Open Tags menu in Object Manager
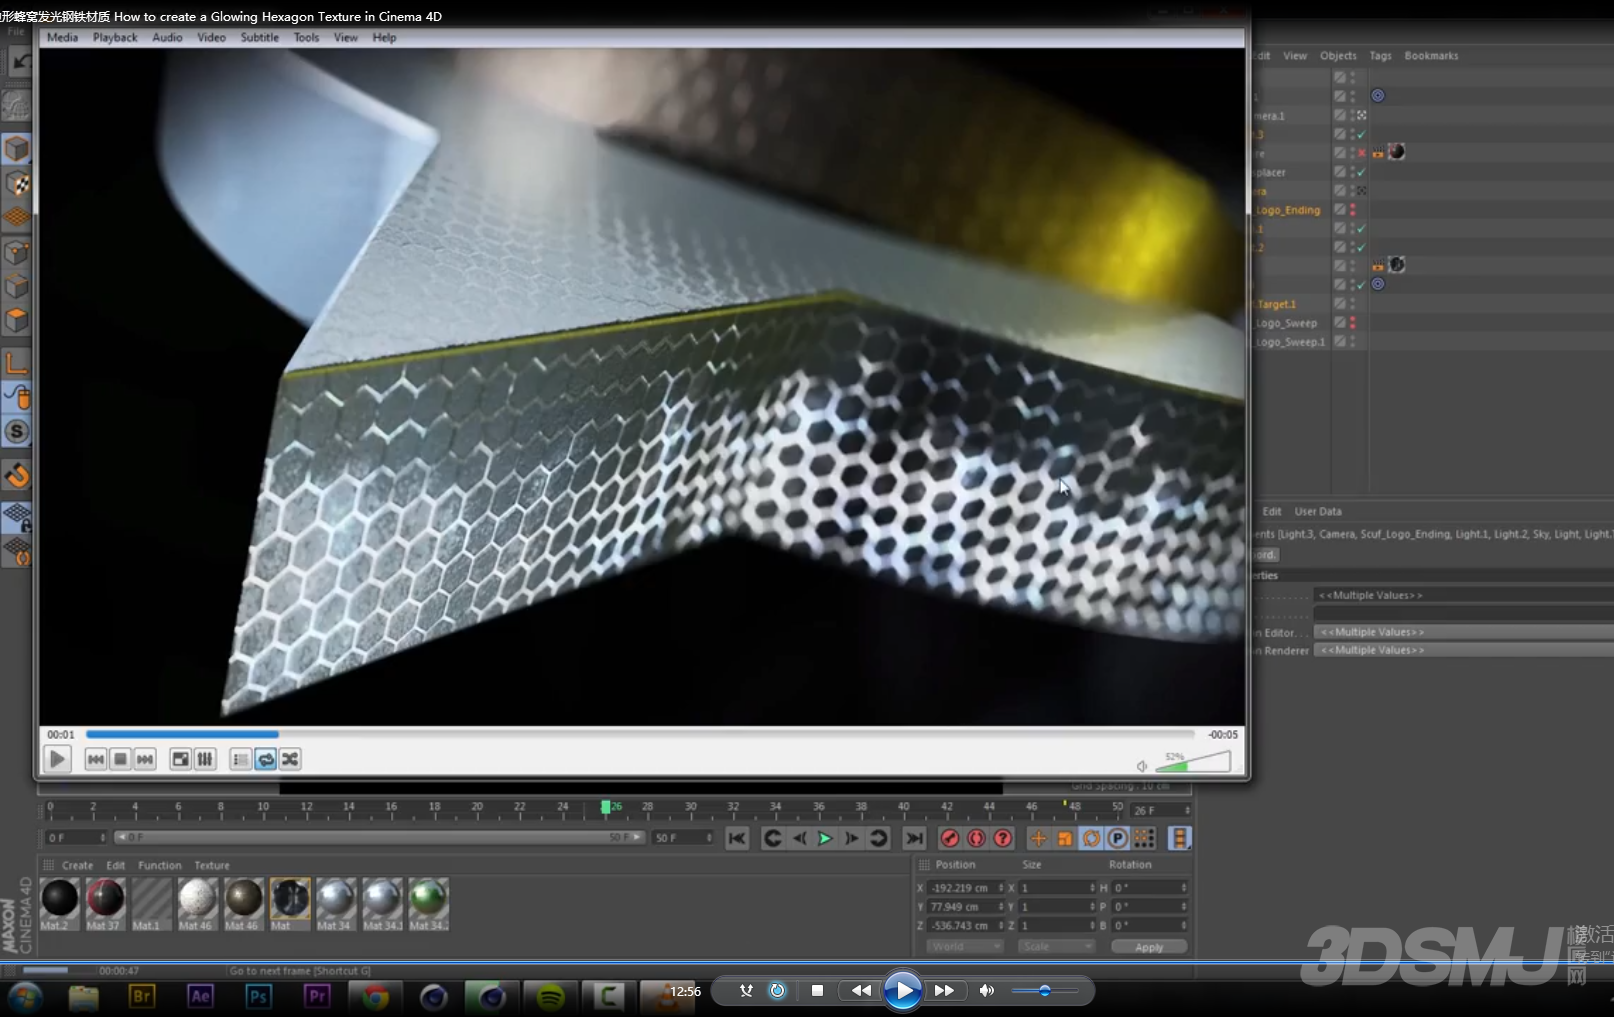The width and height of the screenshot is (1614, 1017). (x=1380, y=56)
